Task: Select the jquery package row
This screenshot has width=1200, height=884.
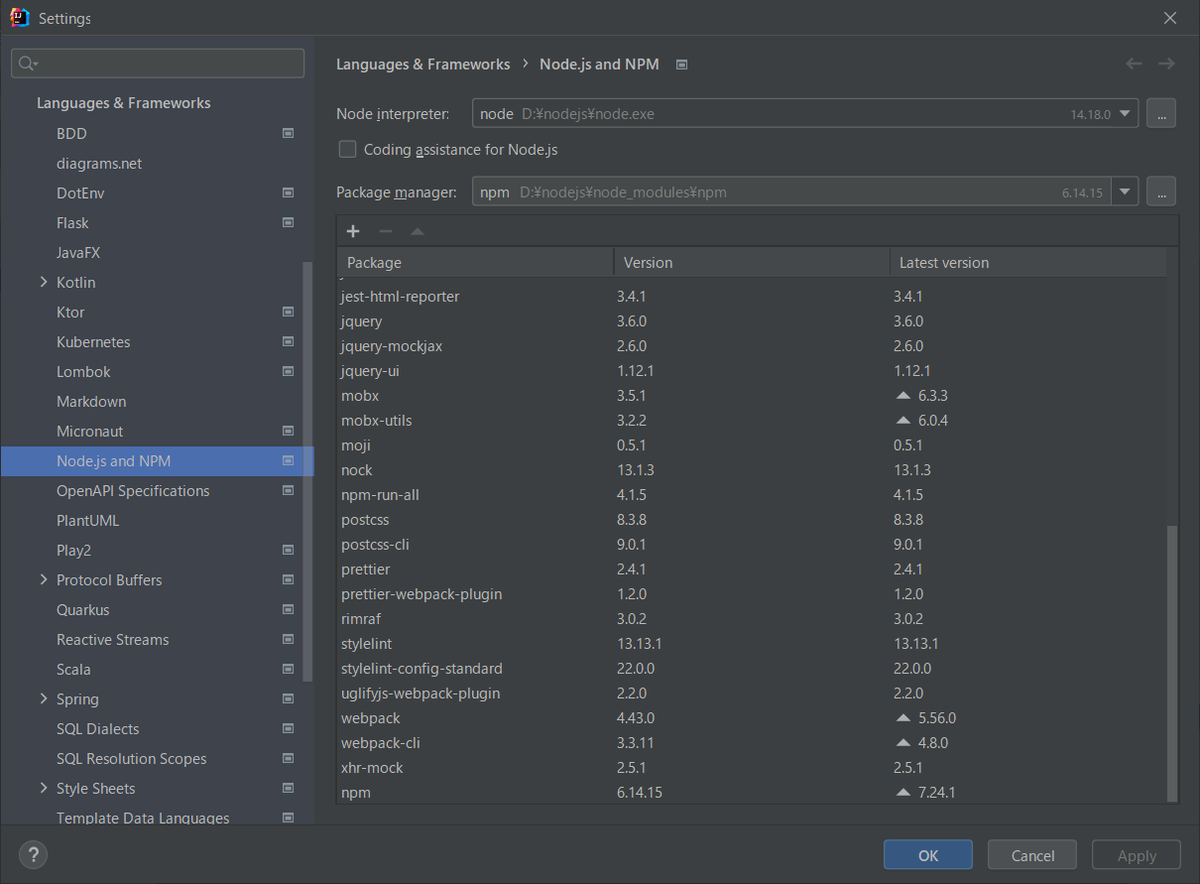Action: pos(751,321)
